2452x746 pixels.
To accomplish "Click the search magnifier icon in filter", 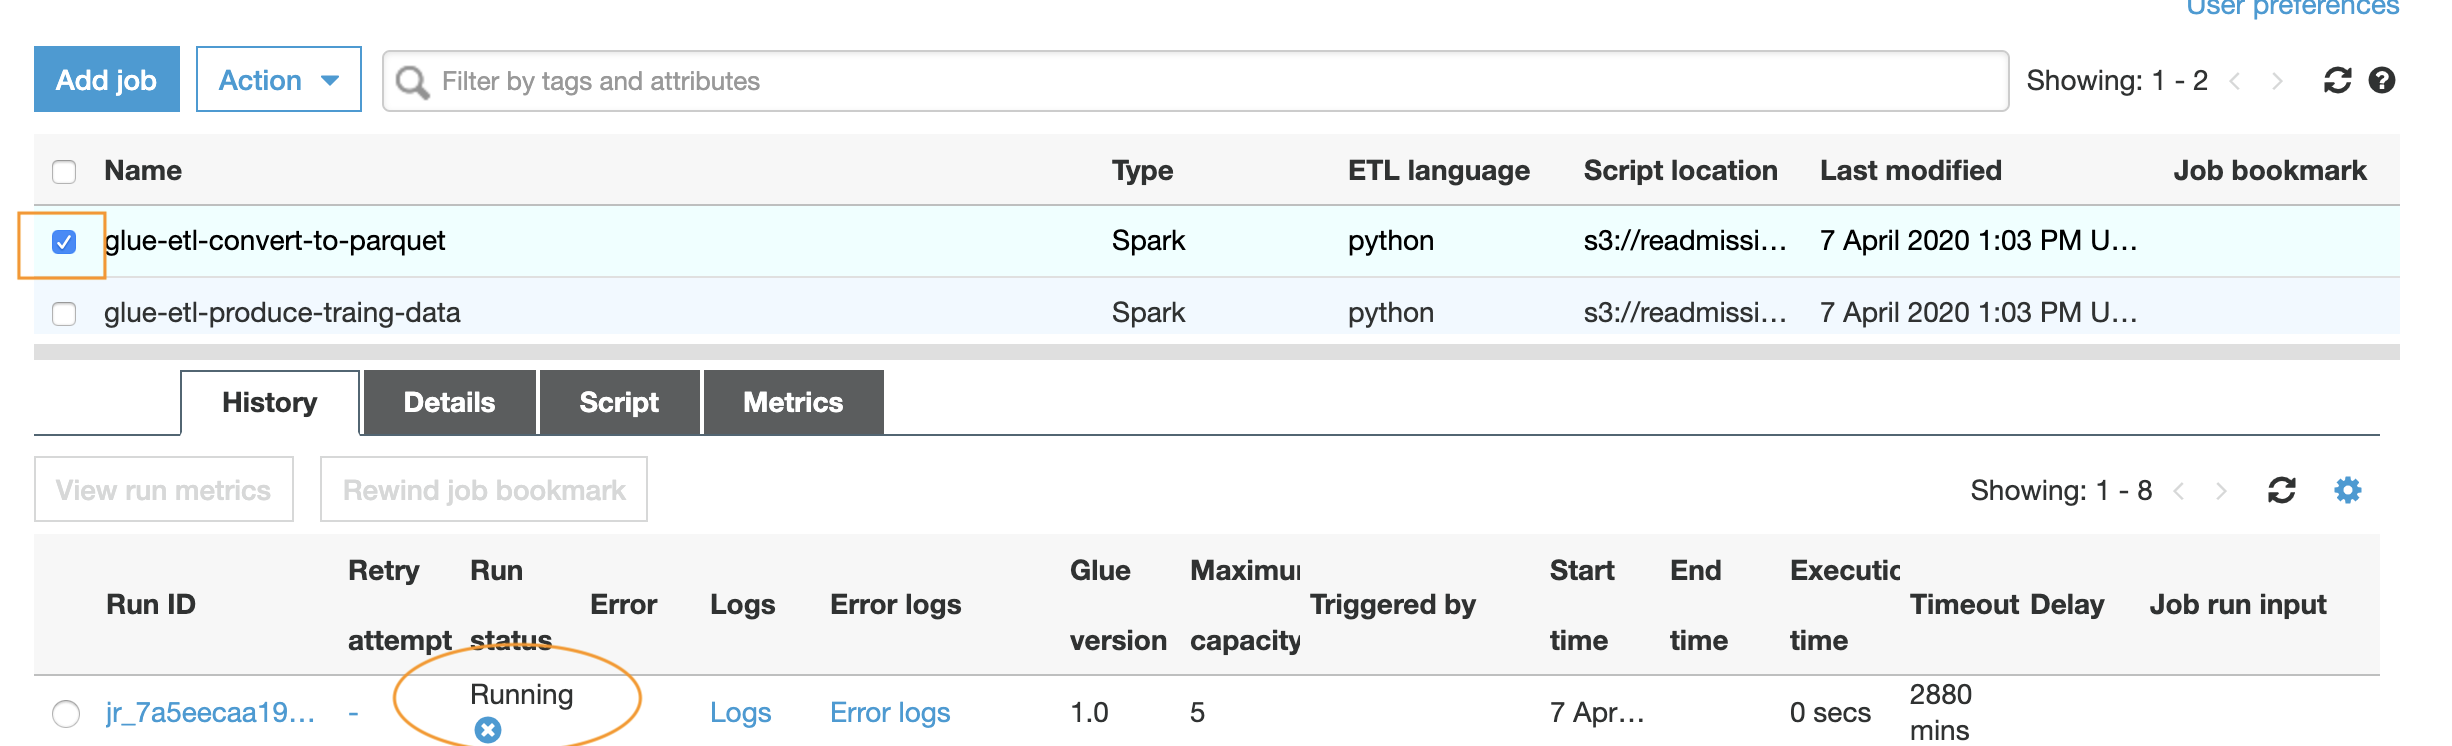I will tap(412, 81).
